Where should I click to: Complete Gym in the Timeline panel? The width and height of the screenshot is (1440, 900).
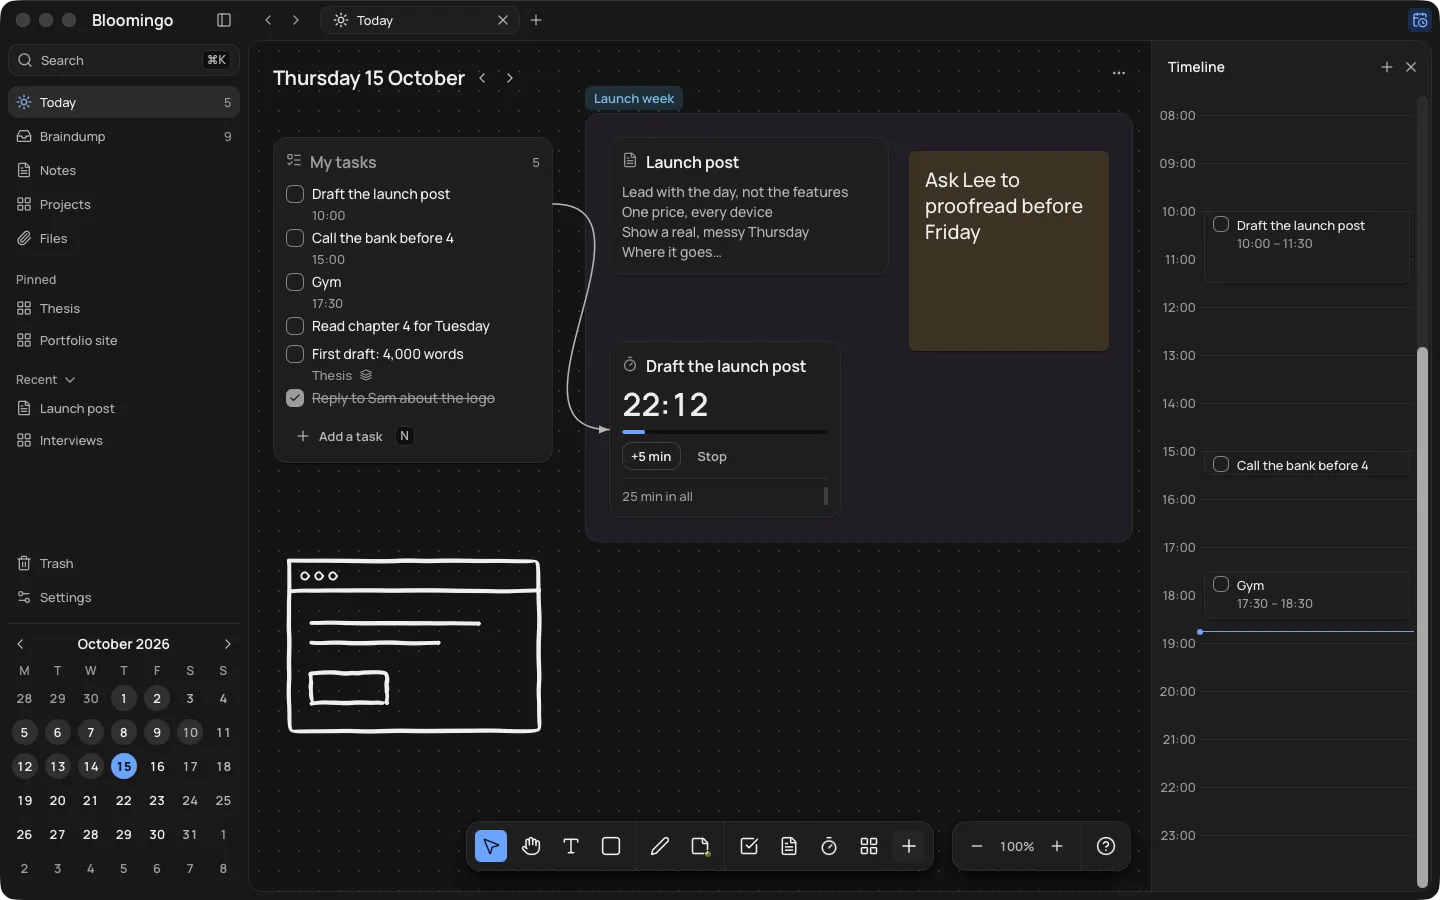tap(1221, 584)
